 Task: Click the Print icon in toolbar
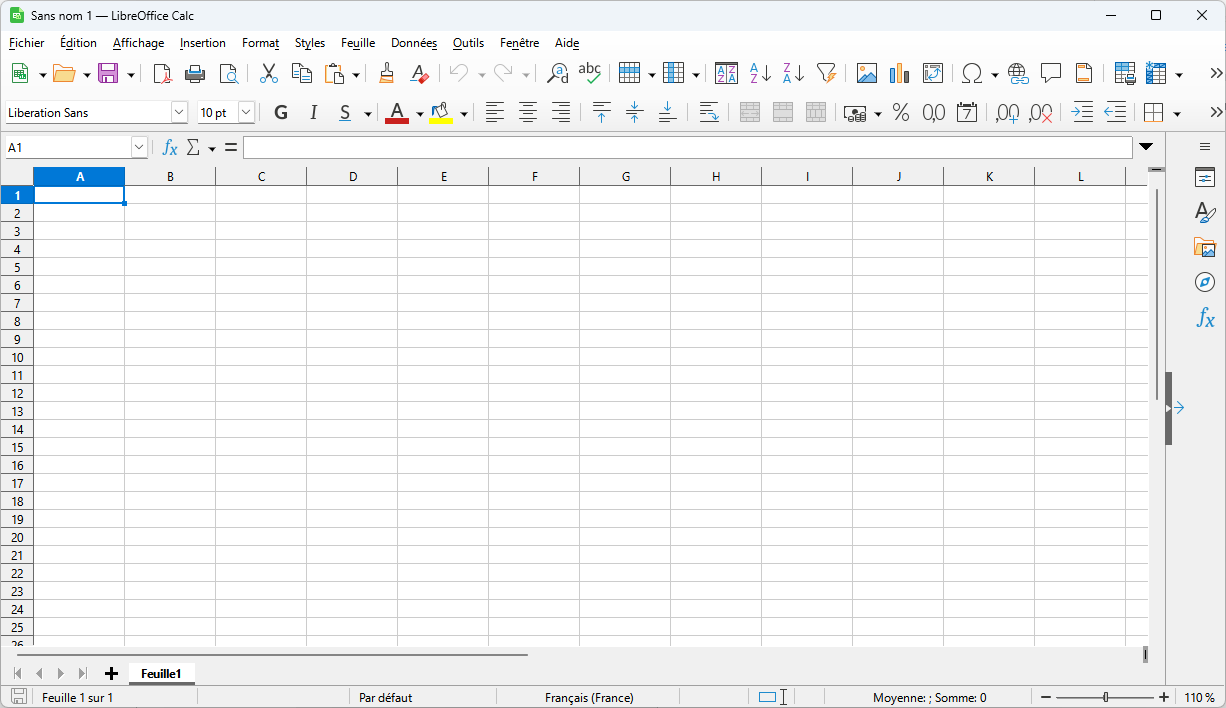(196, 74)
